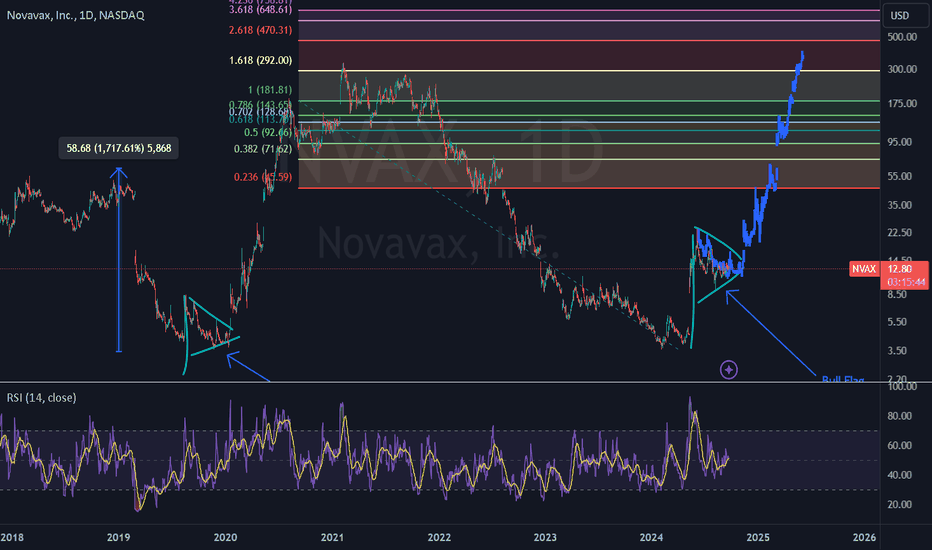Click the Novavax, Inc., 1D, NASDAQ chart title
Screen dimensions: 932x550
(75, 15)
